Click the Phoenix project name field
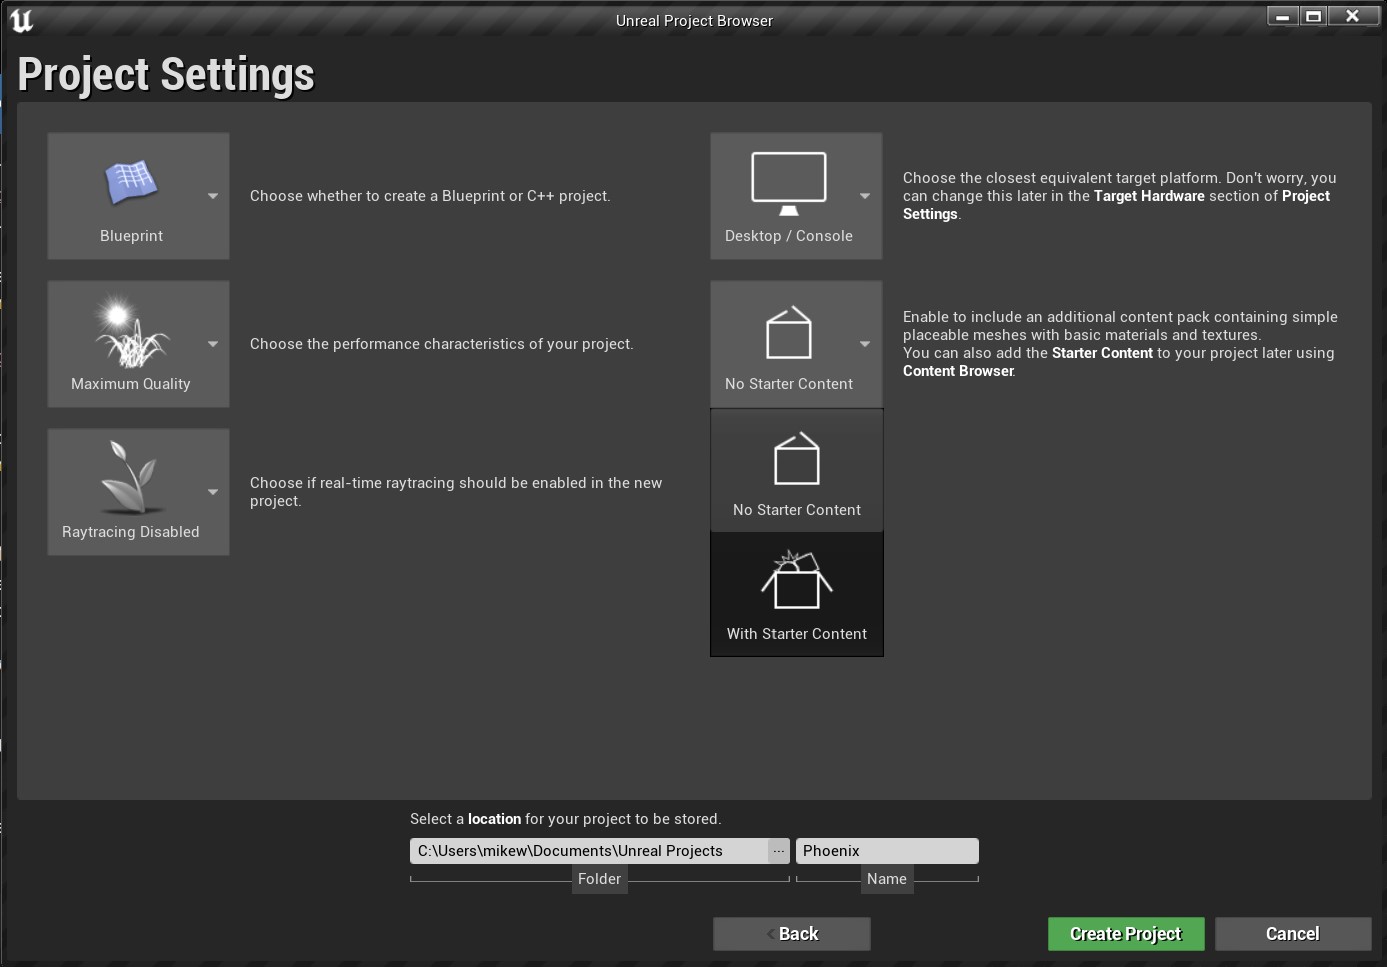The height and width of the screenshot is (967, 1387). click(x=886, y=851)
